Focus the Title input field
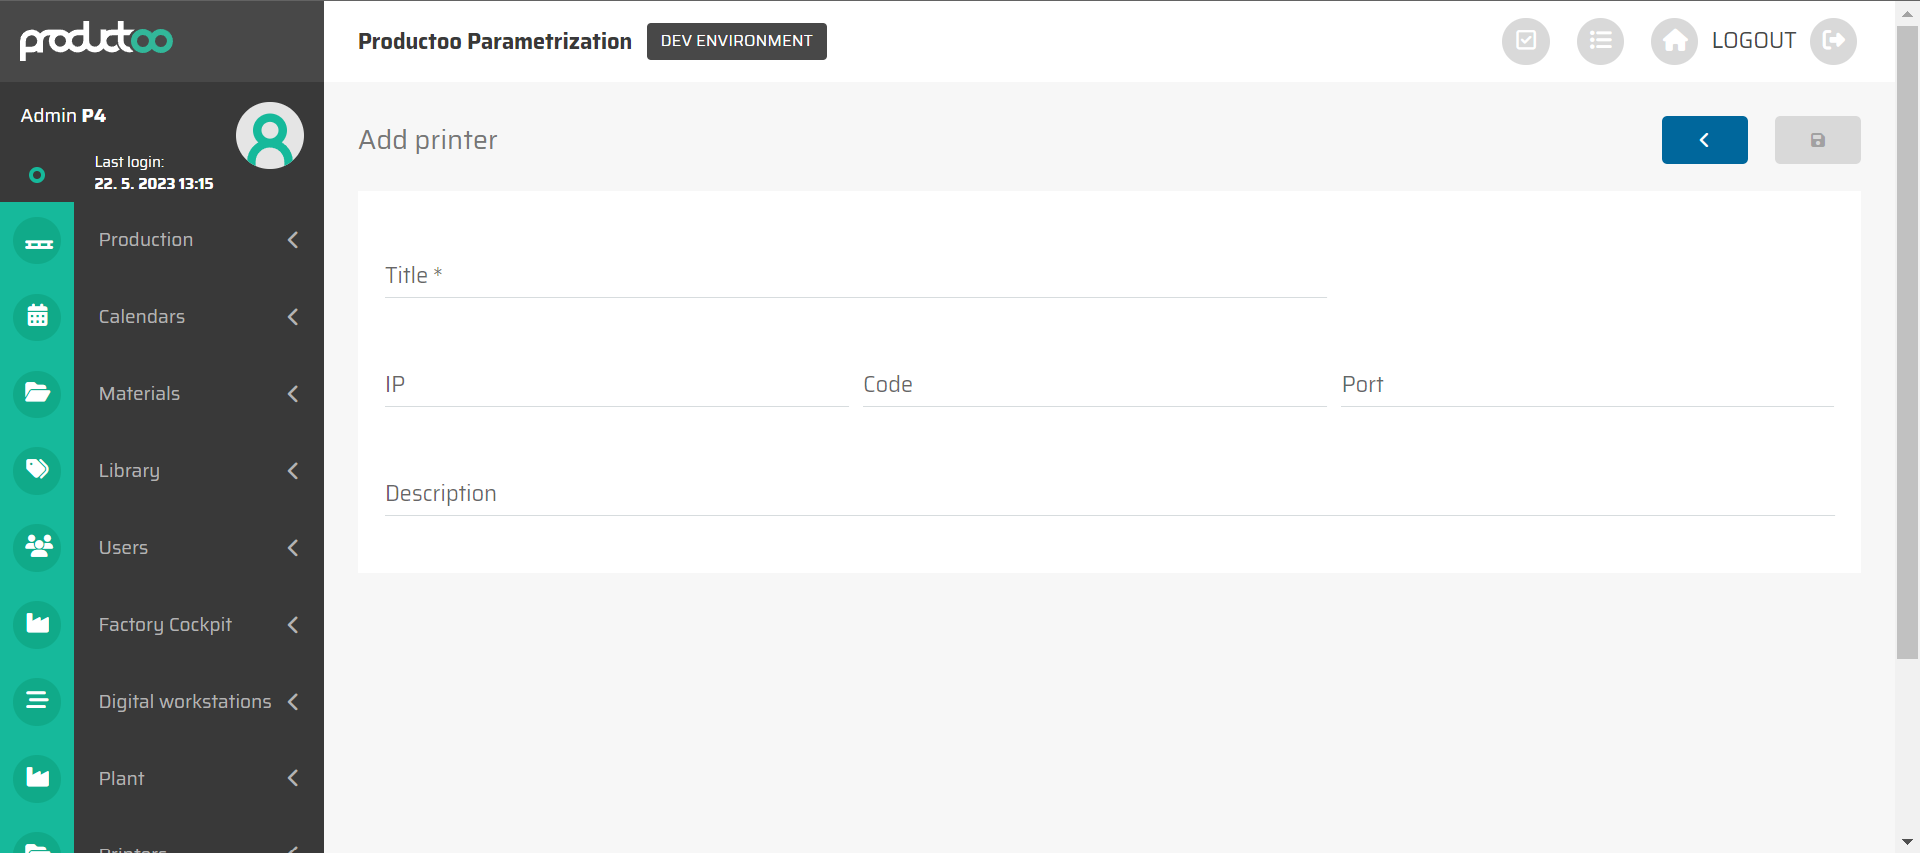Image resolution: width=1920 pixels, height=853 pixels. (x=855, y=276)
